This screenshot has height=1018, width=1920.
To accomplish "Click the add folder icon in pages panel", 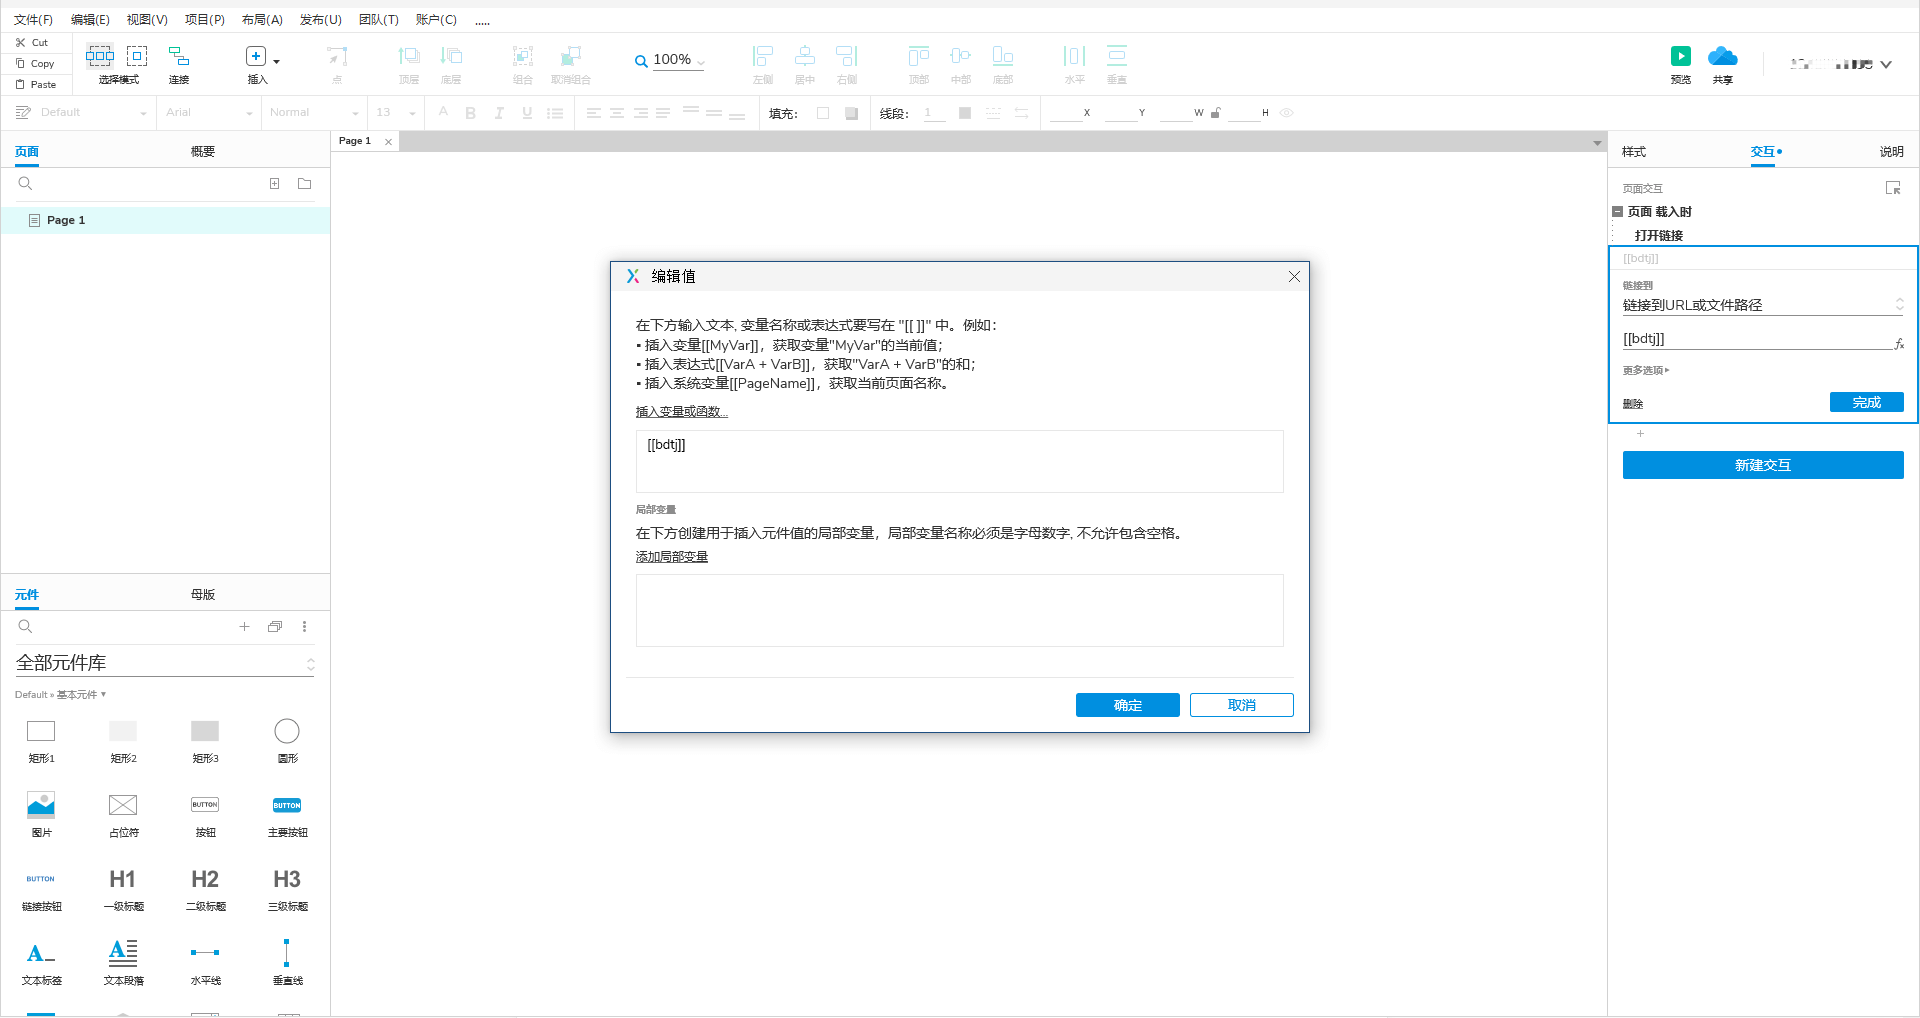I will [304, 184].
